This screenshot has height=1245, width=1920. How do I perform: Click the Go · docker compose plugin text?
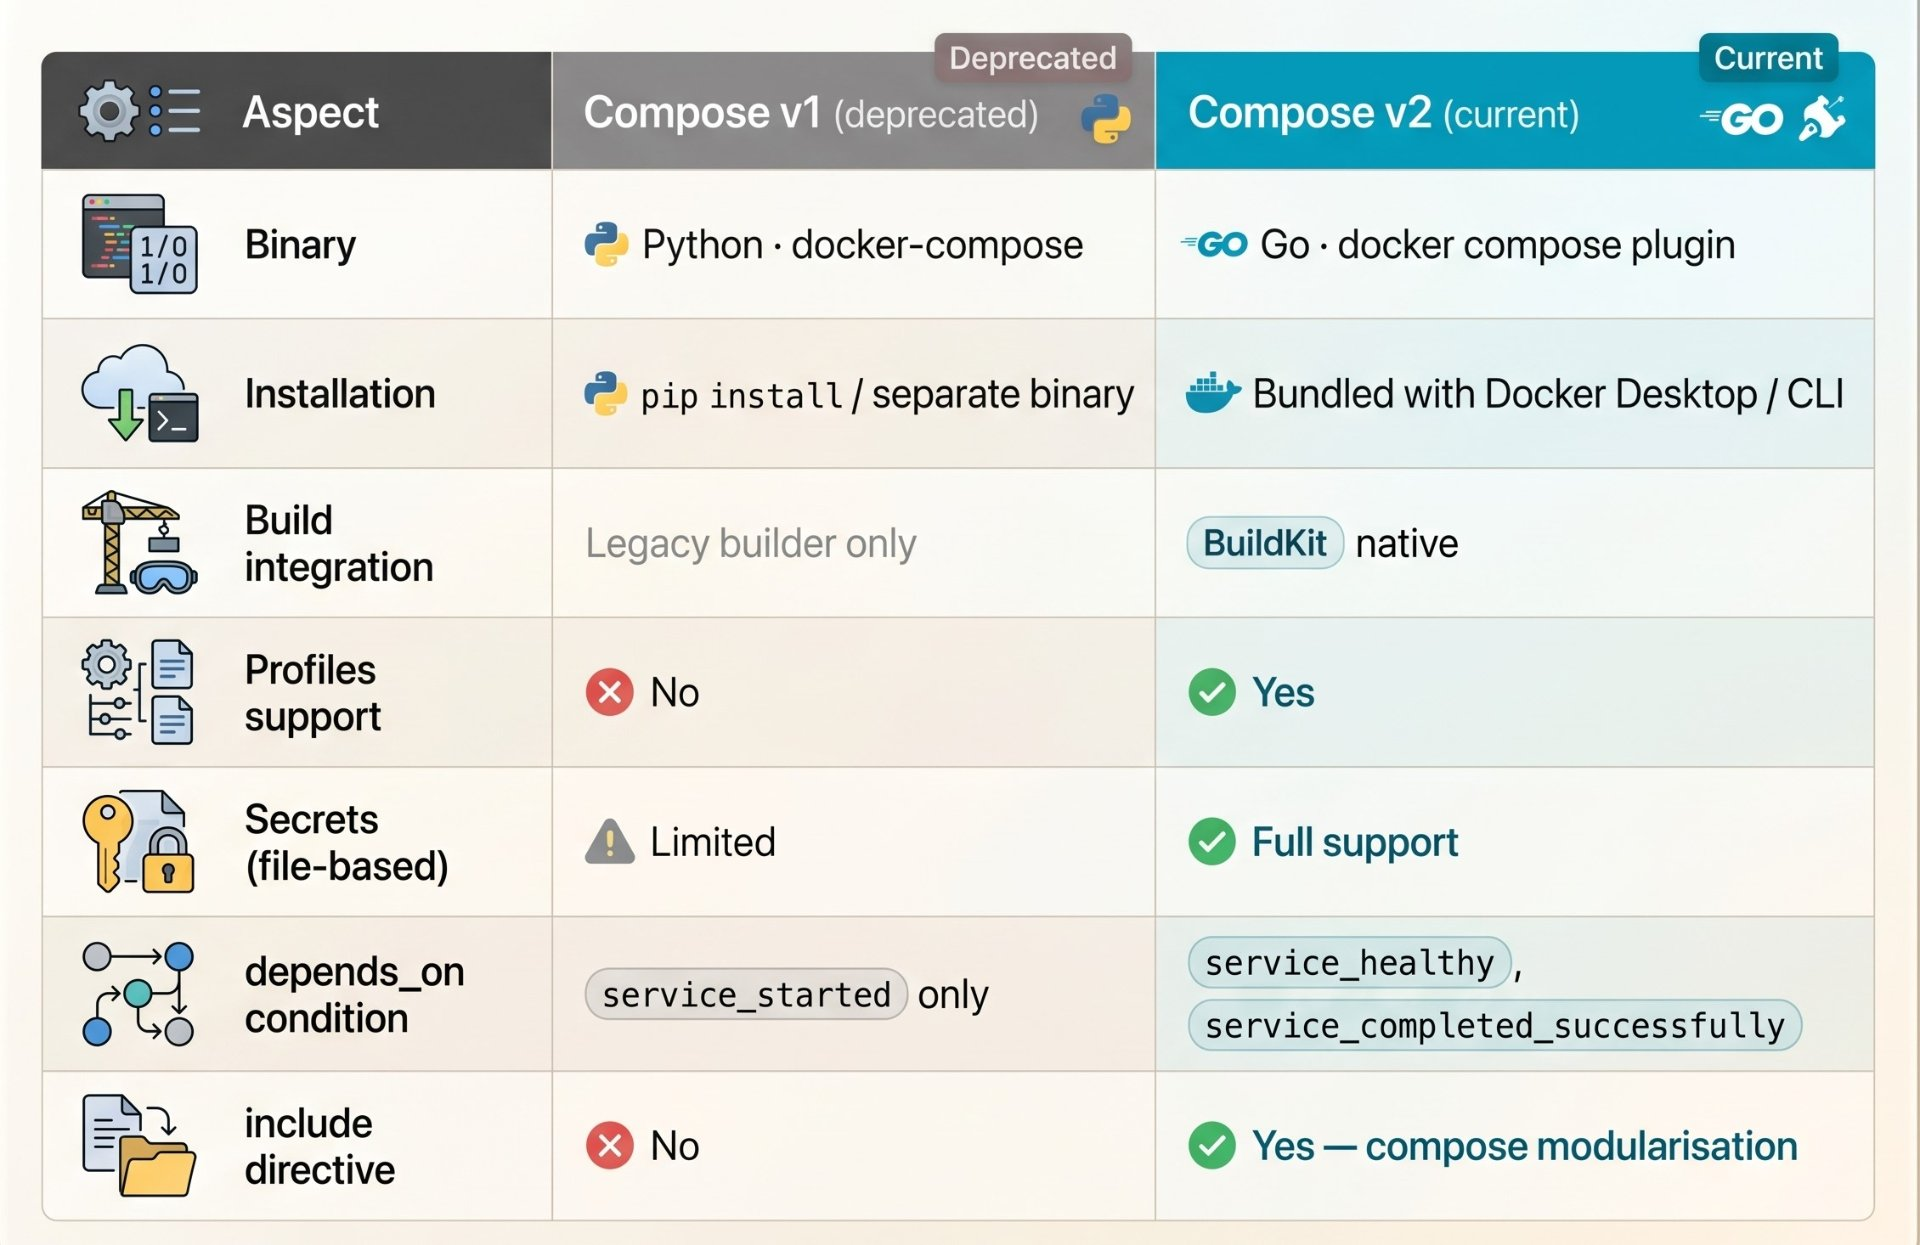coord(1497,245)
